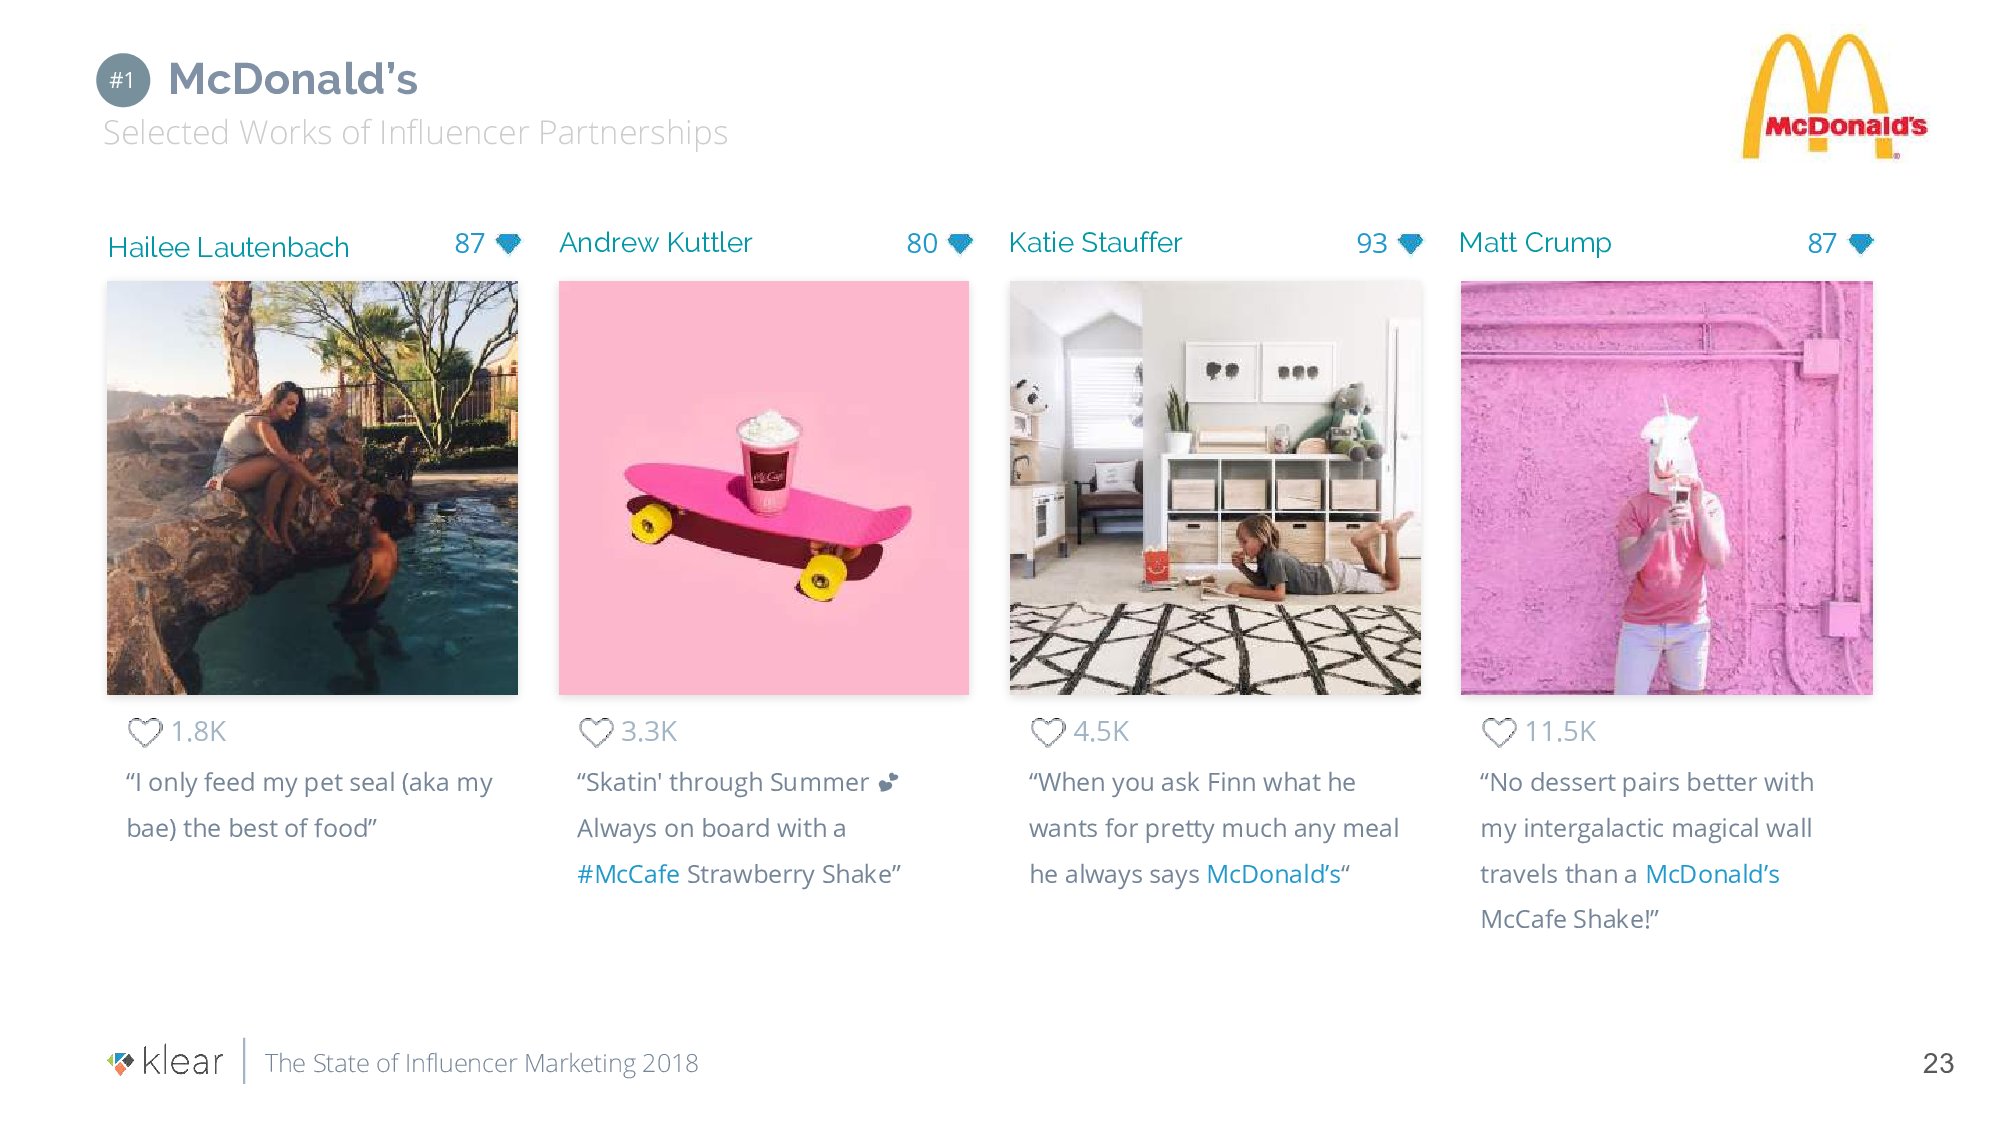Viewport: 2000px width, 1125px height.
Task: Select the Katie Stauffer name link
Action: (1095, 243)
